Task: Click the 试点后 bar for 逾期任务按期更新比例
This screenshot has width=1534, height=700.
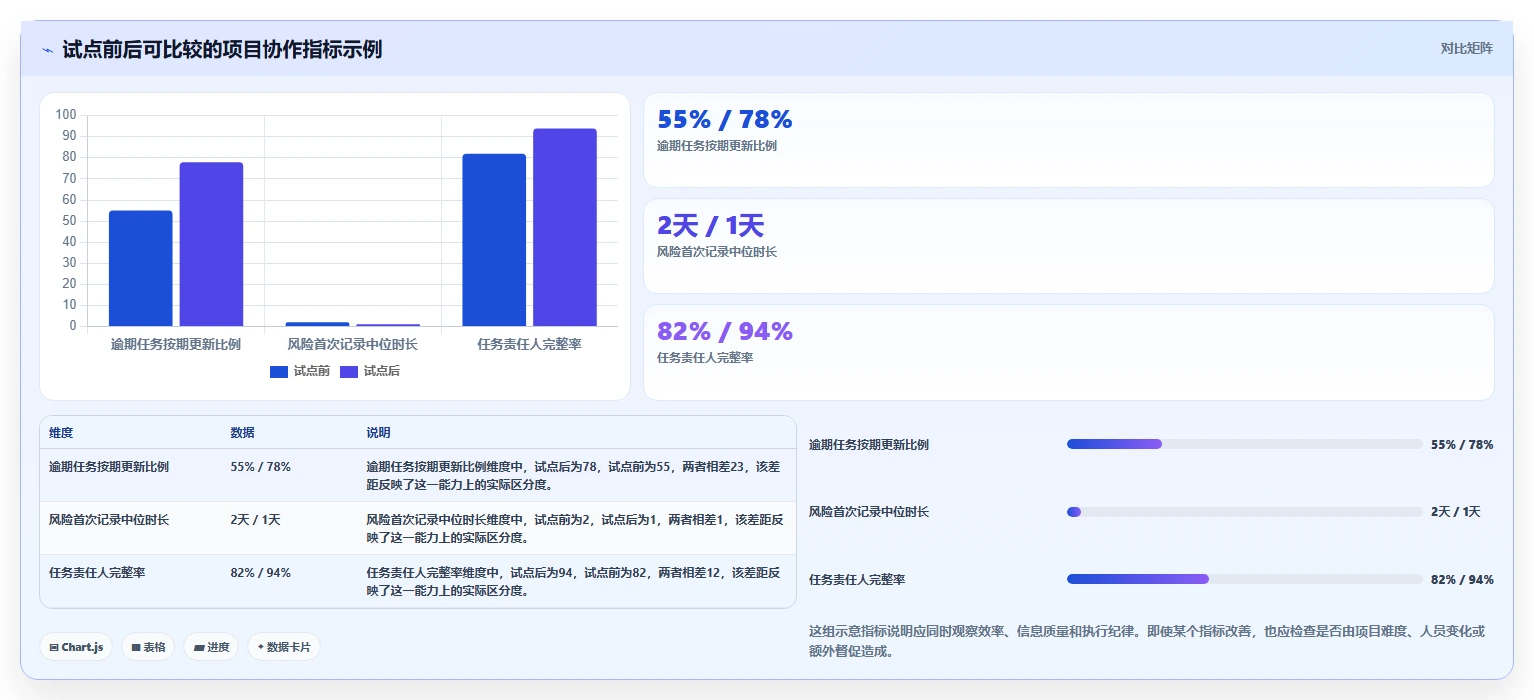Action: [x=211, y=244]
